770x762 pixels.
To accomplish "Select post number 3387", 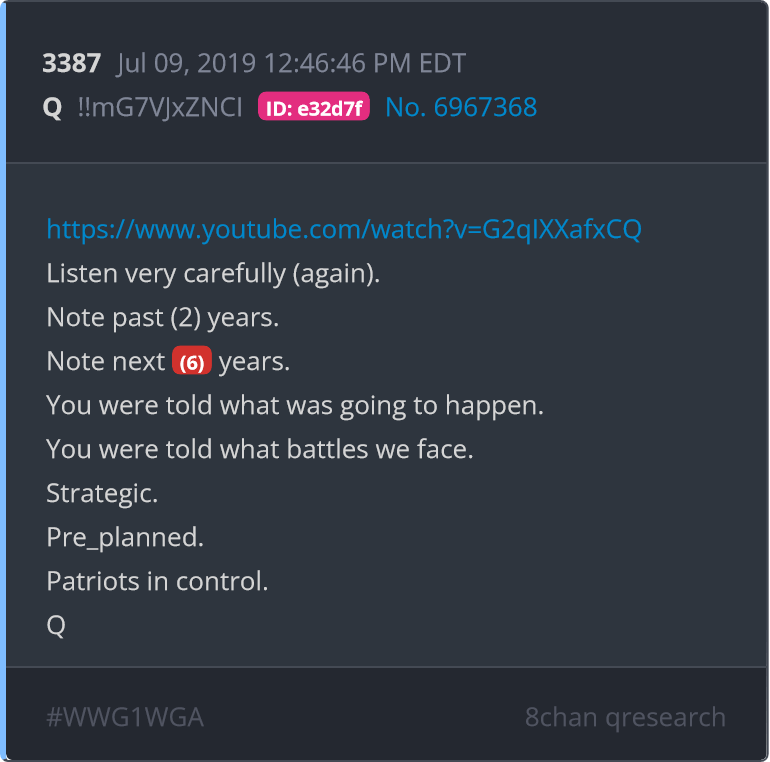I will tap(72, 63).
